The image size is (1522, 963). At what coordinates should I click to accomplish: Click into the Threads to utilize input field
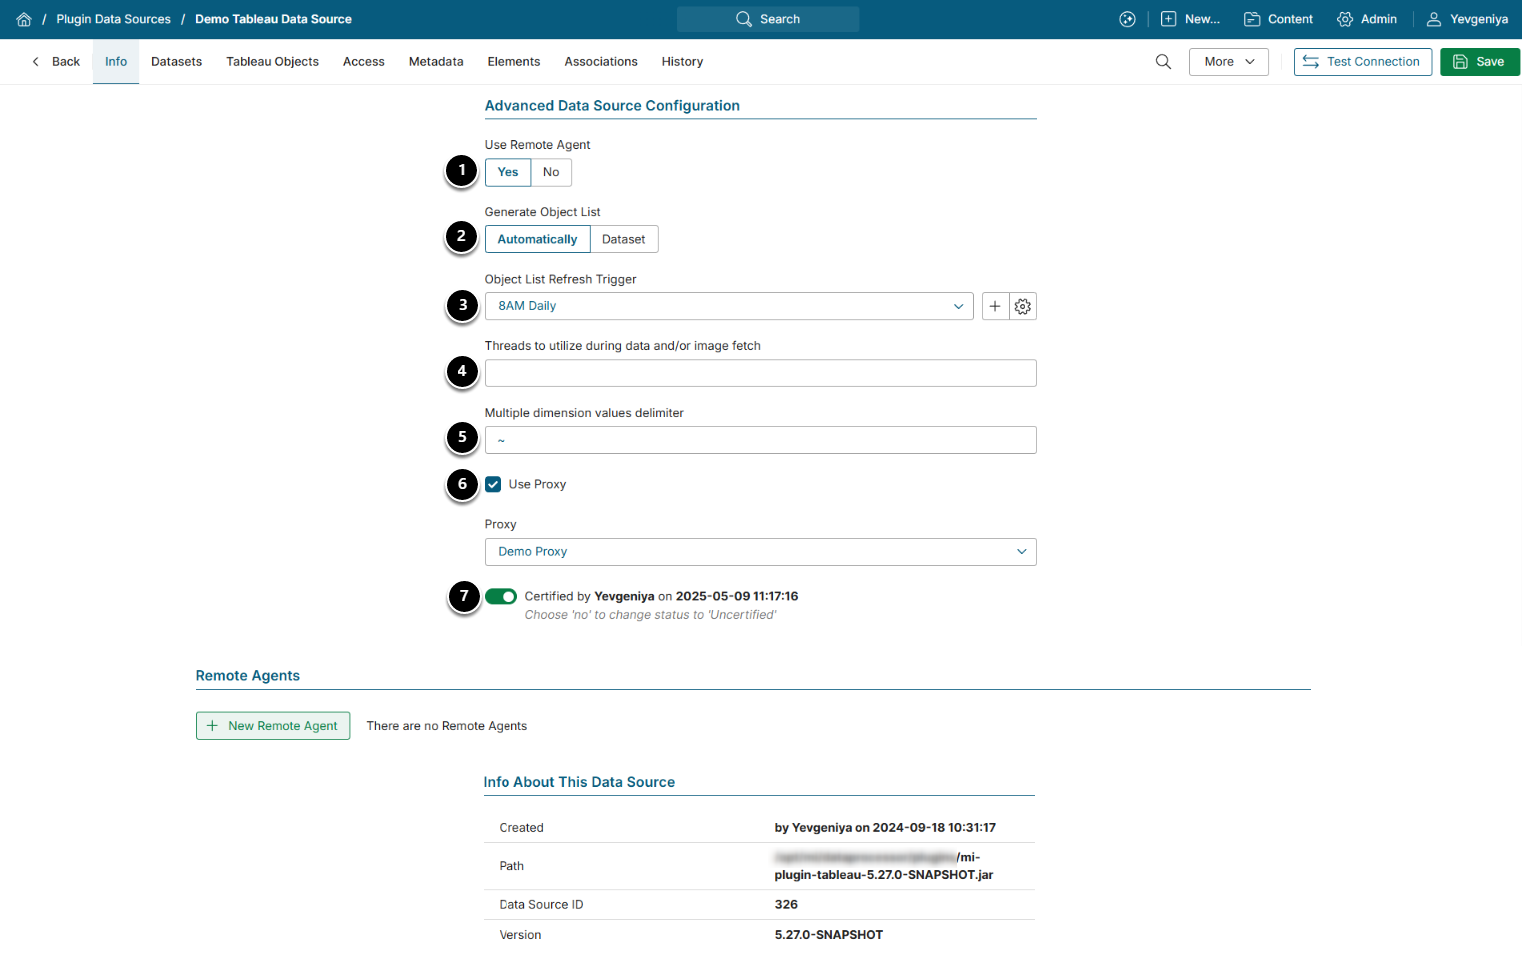coord(760,374)
